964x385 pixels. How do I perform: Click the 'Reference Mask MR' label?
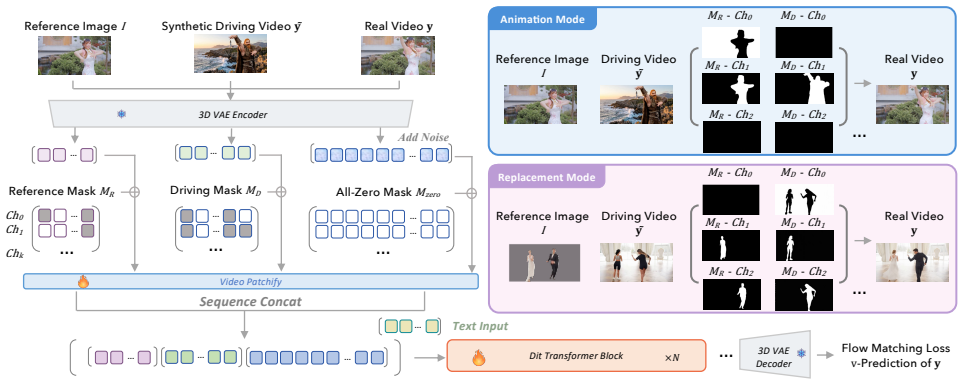[x=61, y=191]
